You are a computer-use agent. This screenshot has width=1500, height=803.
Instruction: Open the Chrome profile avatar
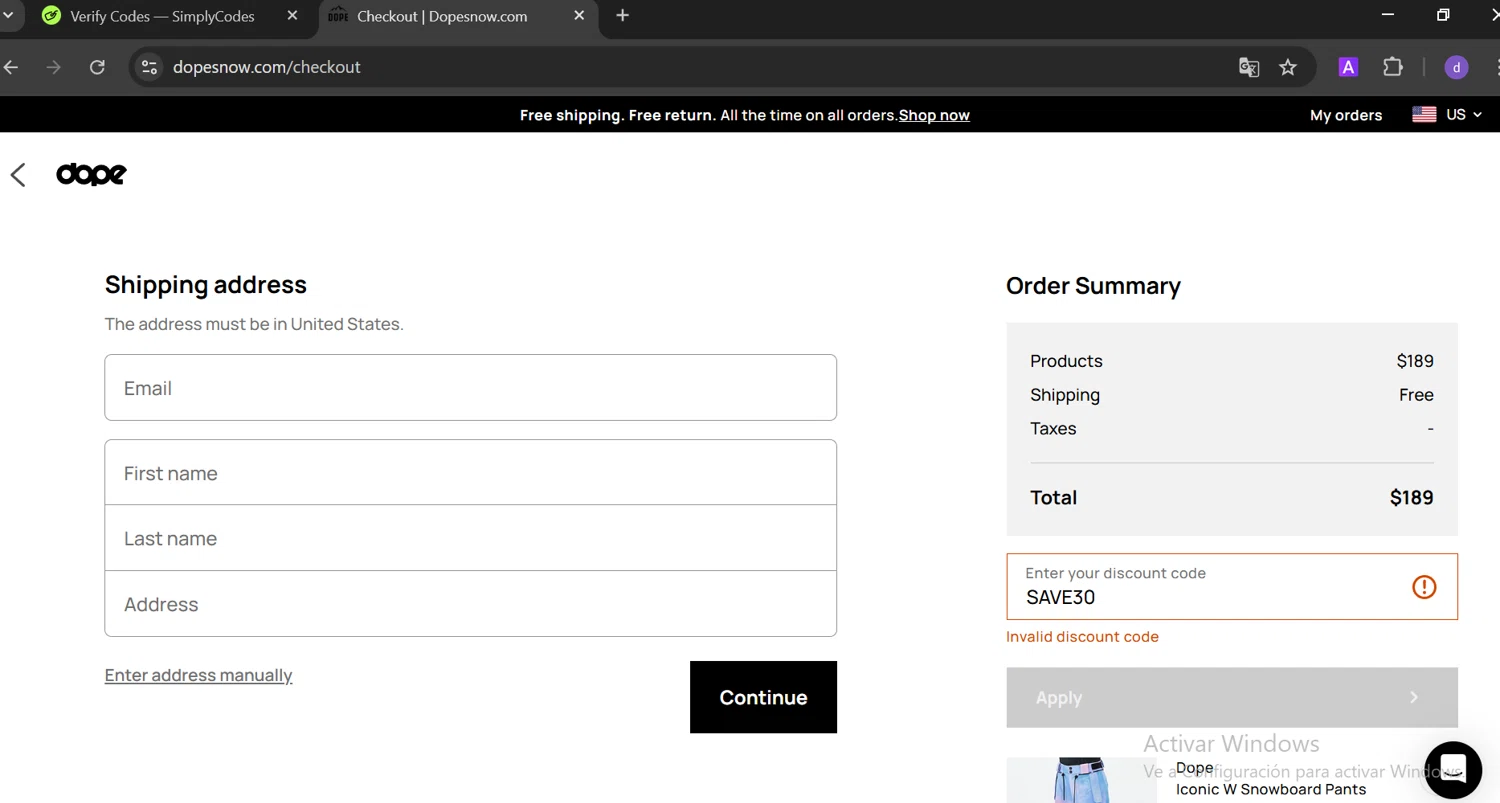tap(1457, 67)
